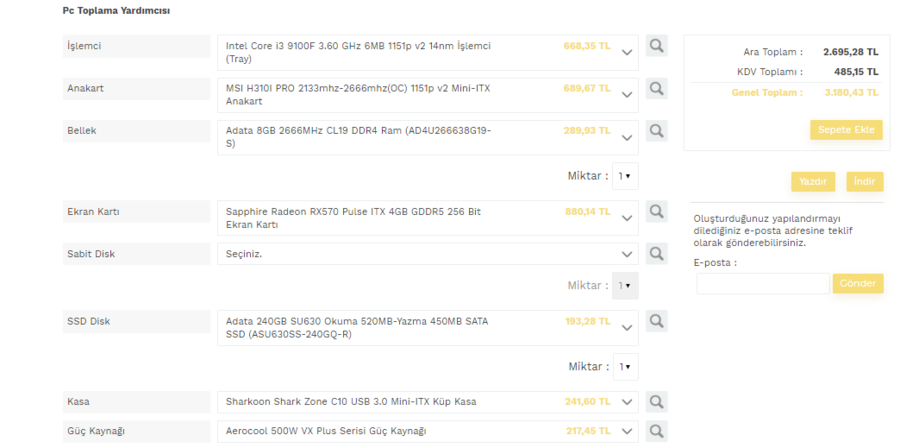
Task: Expand the Sabit Disk 'Seçiniz.' dropdown
Action: pyautogui.click(x=627, y=254)
